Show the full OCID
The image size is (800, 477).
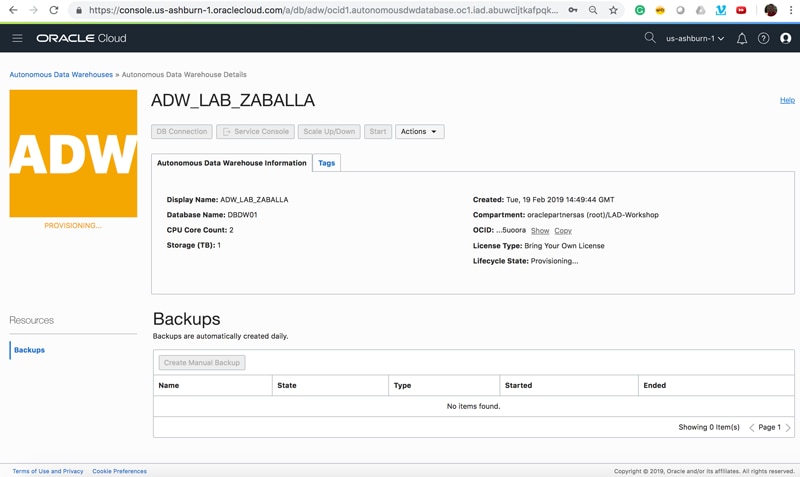point(540,231)
